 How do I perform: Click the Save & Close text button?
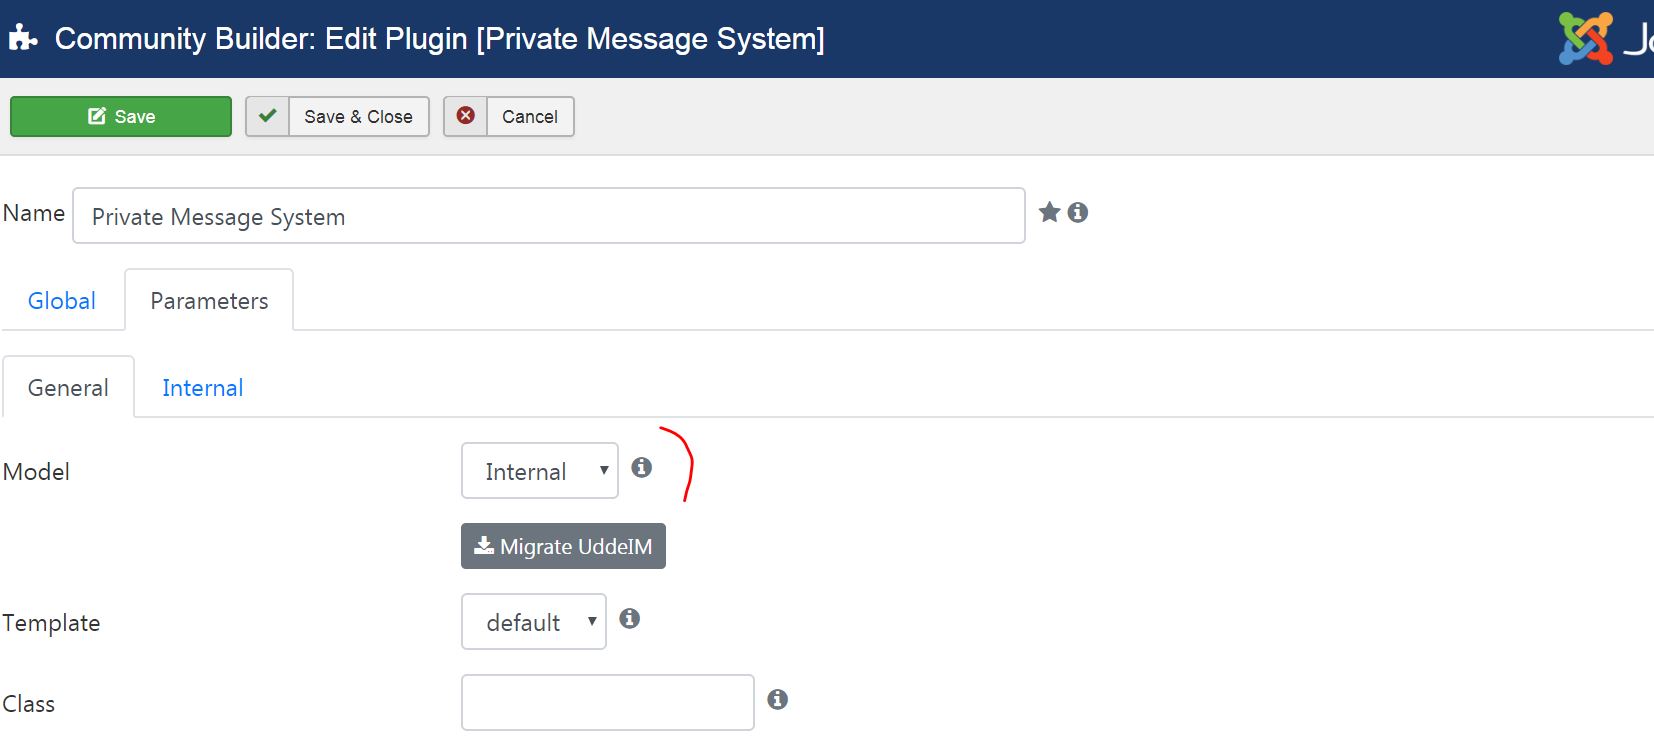coord(358,116)
